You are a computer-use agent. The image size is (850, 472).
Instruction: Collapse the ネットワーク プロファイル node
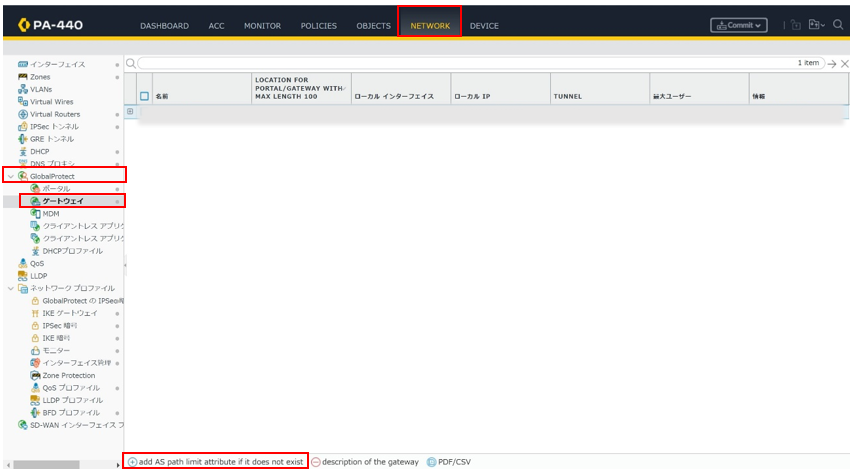click(x=11, y=288)
